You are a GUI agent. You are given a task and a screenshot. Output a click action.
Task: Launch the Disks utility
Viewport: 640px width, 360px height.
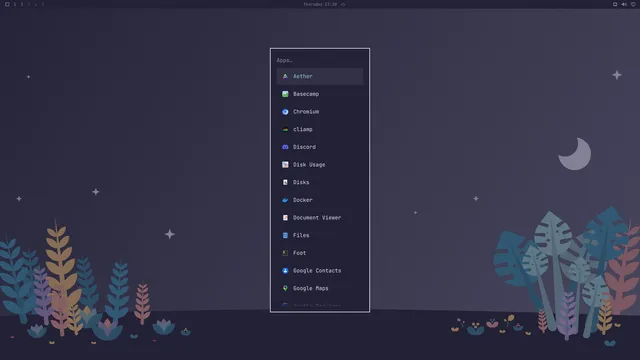(320, 182)
